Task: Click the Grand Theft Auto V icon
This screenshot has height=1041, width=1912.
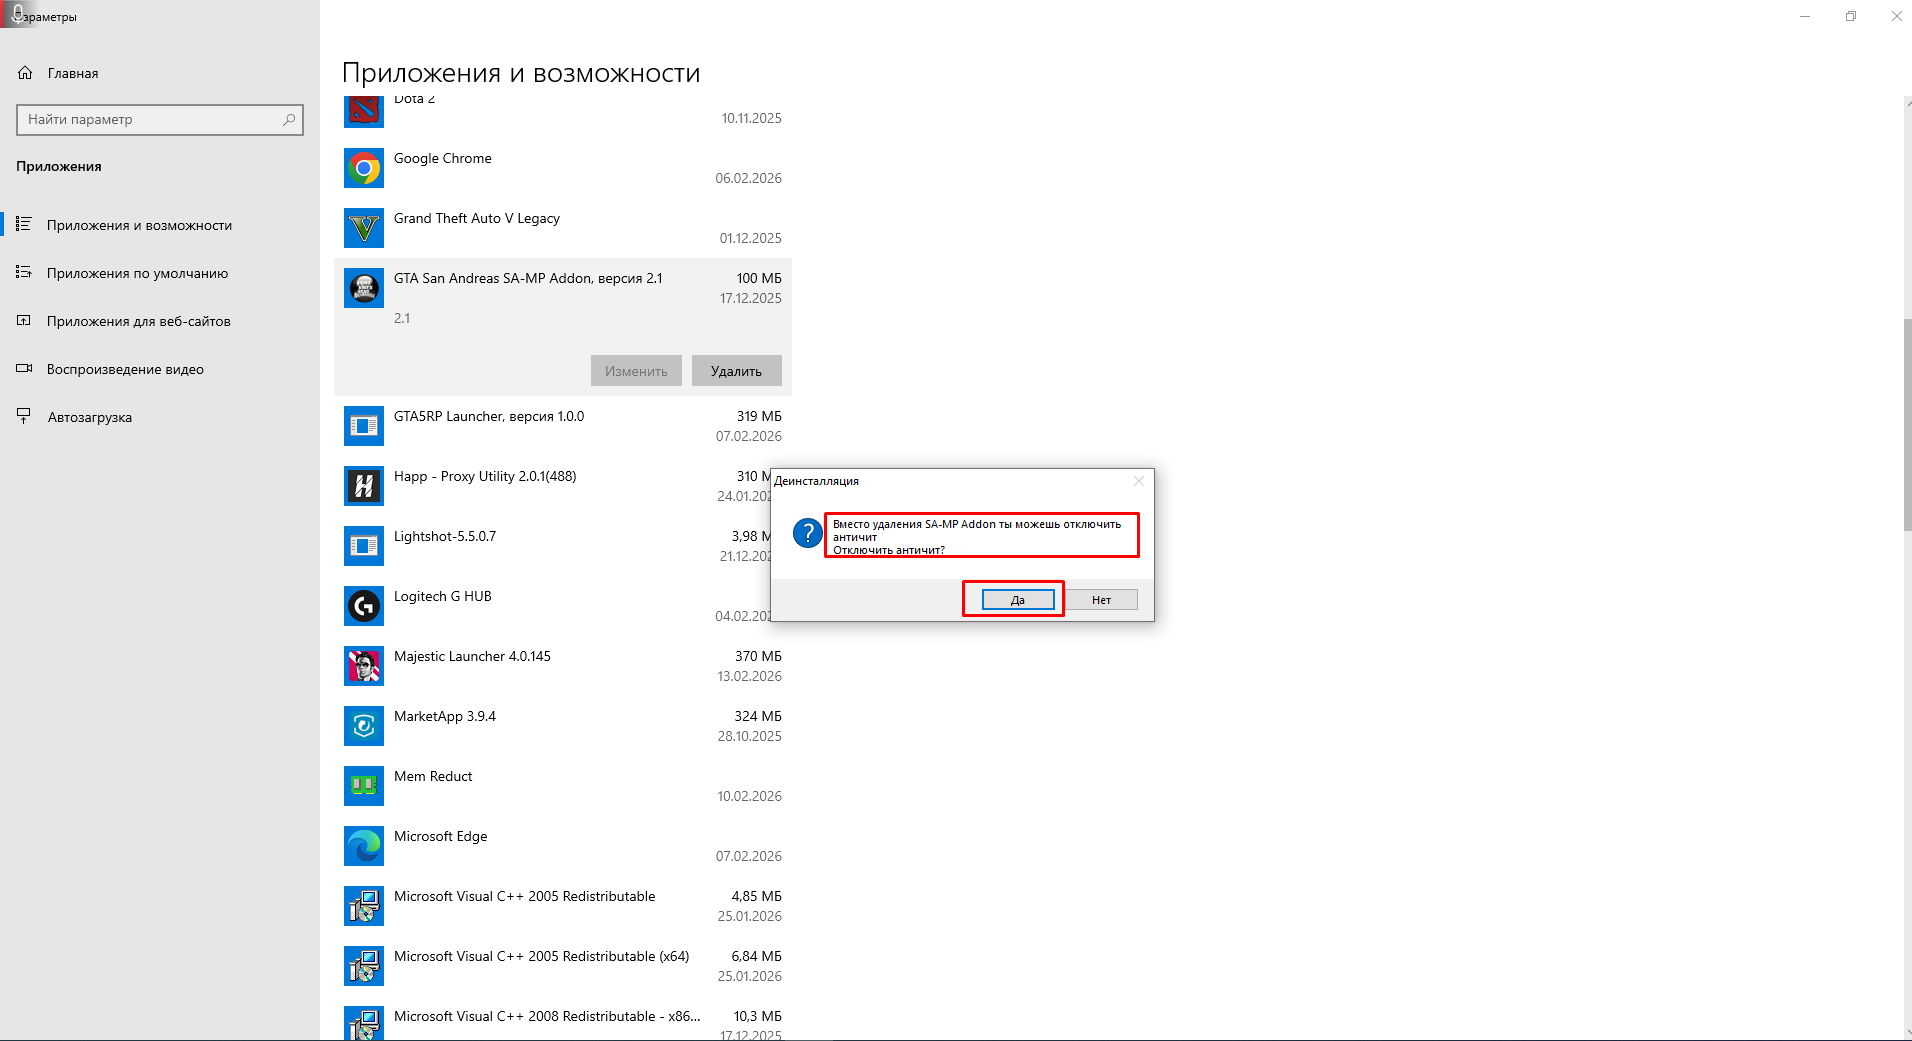Action: click(364, 228)
